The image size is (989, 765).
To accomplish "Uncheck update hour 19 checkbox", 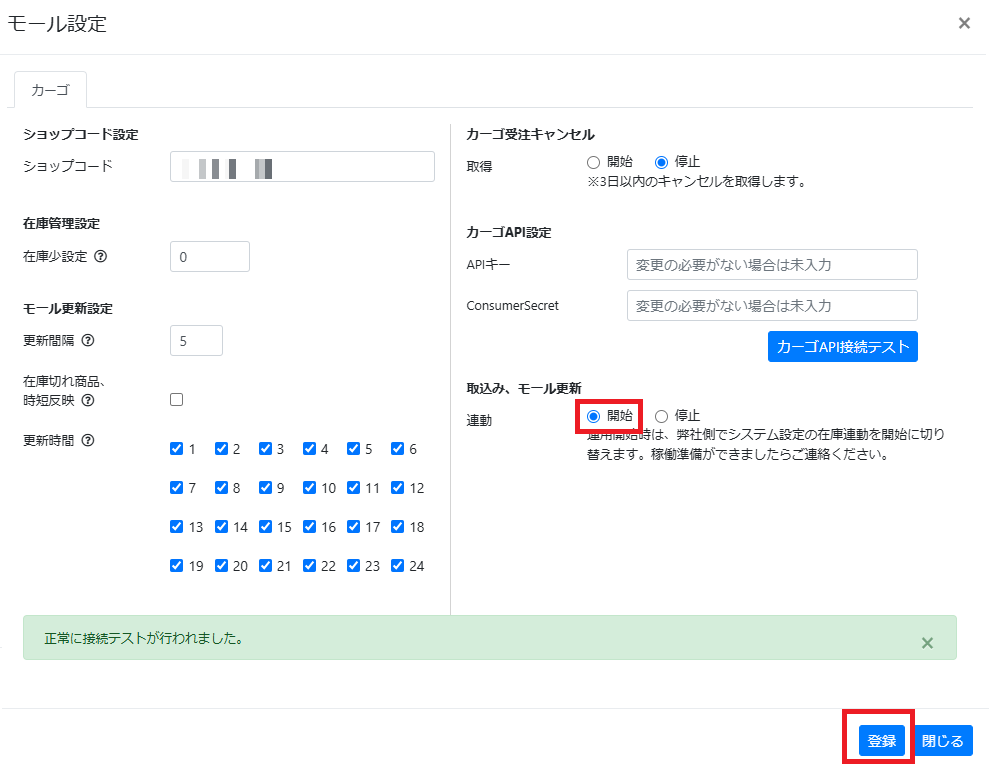I will click(177, 566).
